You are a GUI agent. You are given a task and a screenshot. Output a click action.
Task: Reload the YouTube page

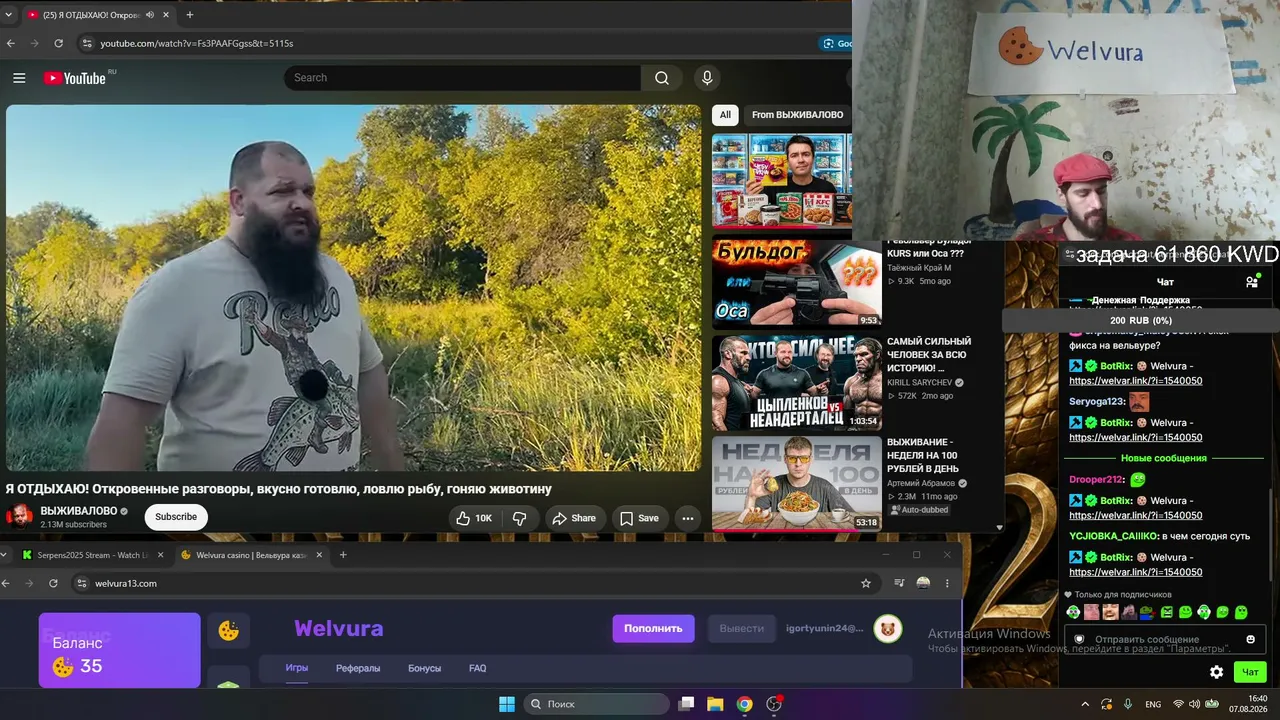[59, 43]
